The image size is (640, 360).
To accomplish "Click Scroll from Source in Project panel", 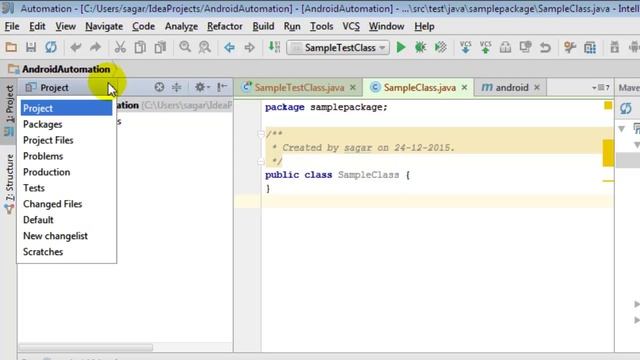I will click(159, 87).
